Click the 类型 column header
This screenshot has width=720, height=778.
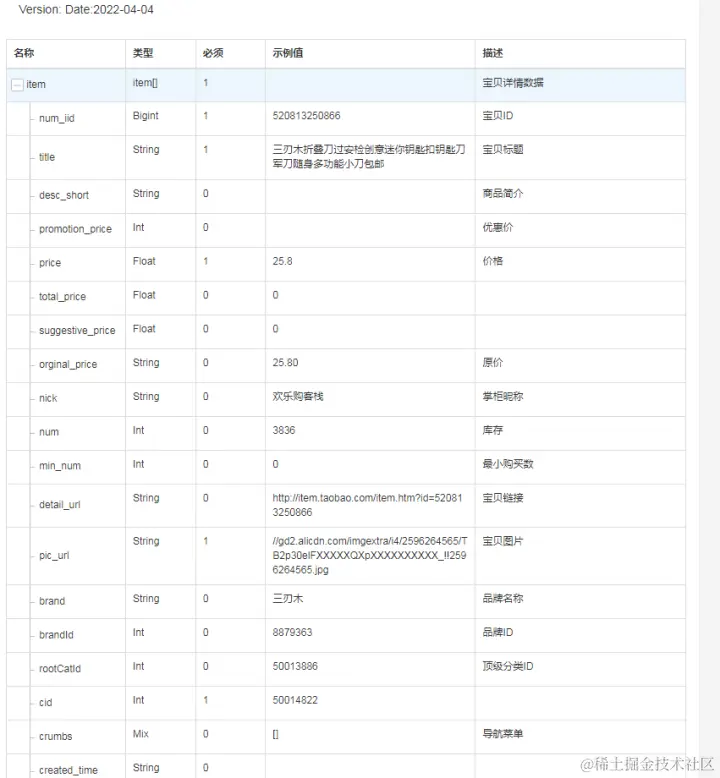coord(143,53)
